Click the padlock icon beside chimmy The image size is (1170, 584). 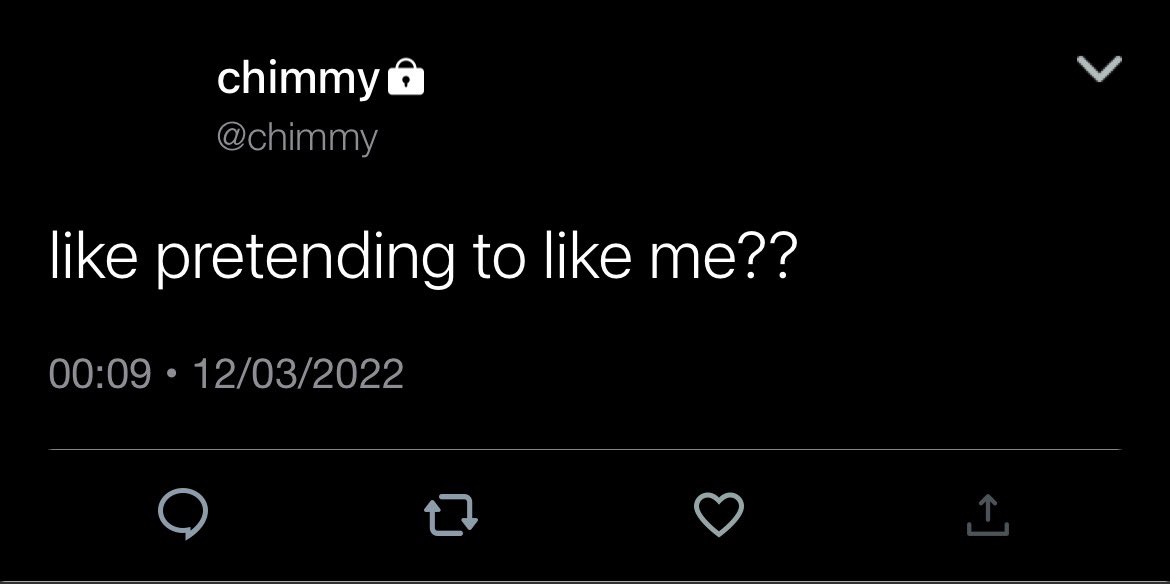coord(406,77)
